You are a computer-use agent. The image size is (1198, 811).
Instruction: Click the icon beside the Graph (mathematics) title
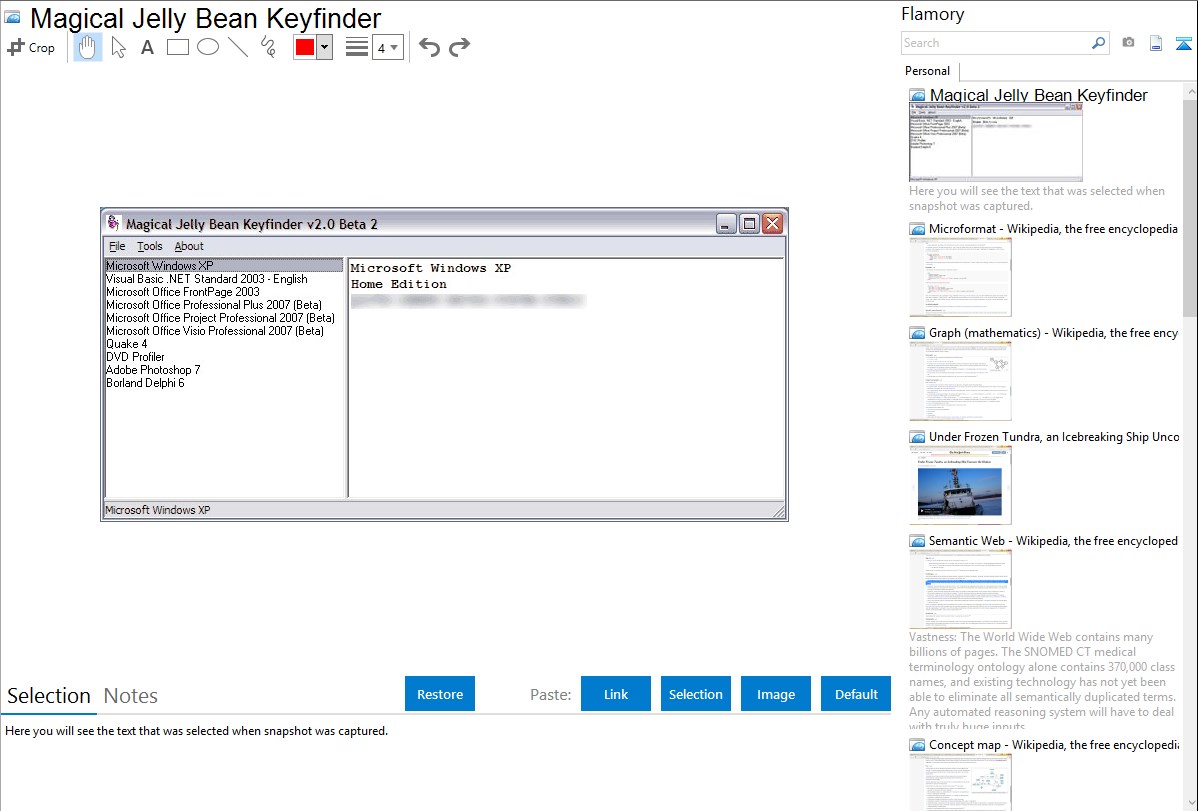[x=917, y=333]
